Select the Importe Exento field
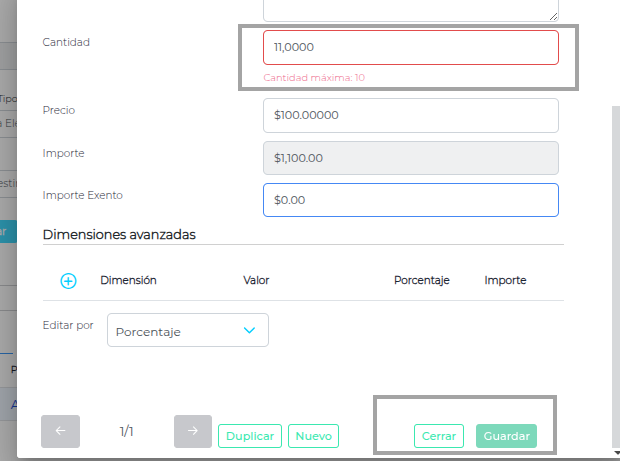Image resolution: width=620 pixels, height=461 pixels. pyautogui.click(x=410, y=200)
